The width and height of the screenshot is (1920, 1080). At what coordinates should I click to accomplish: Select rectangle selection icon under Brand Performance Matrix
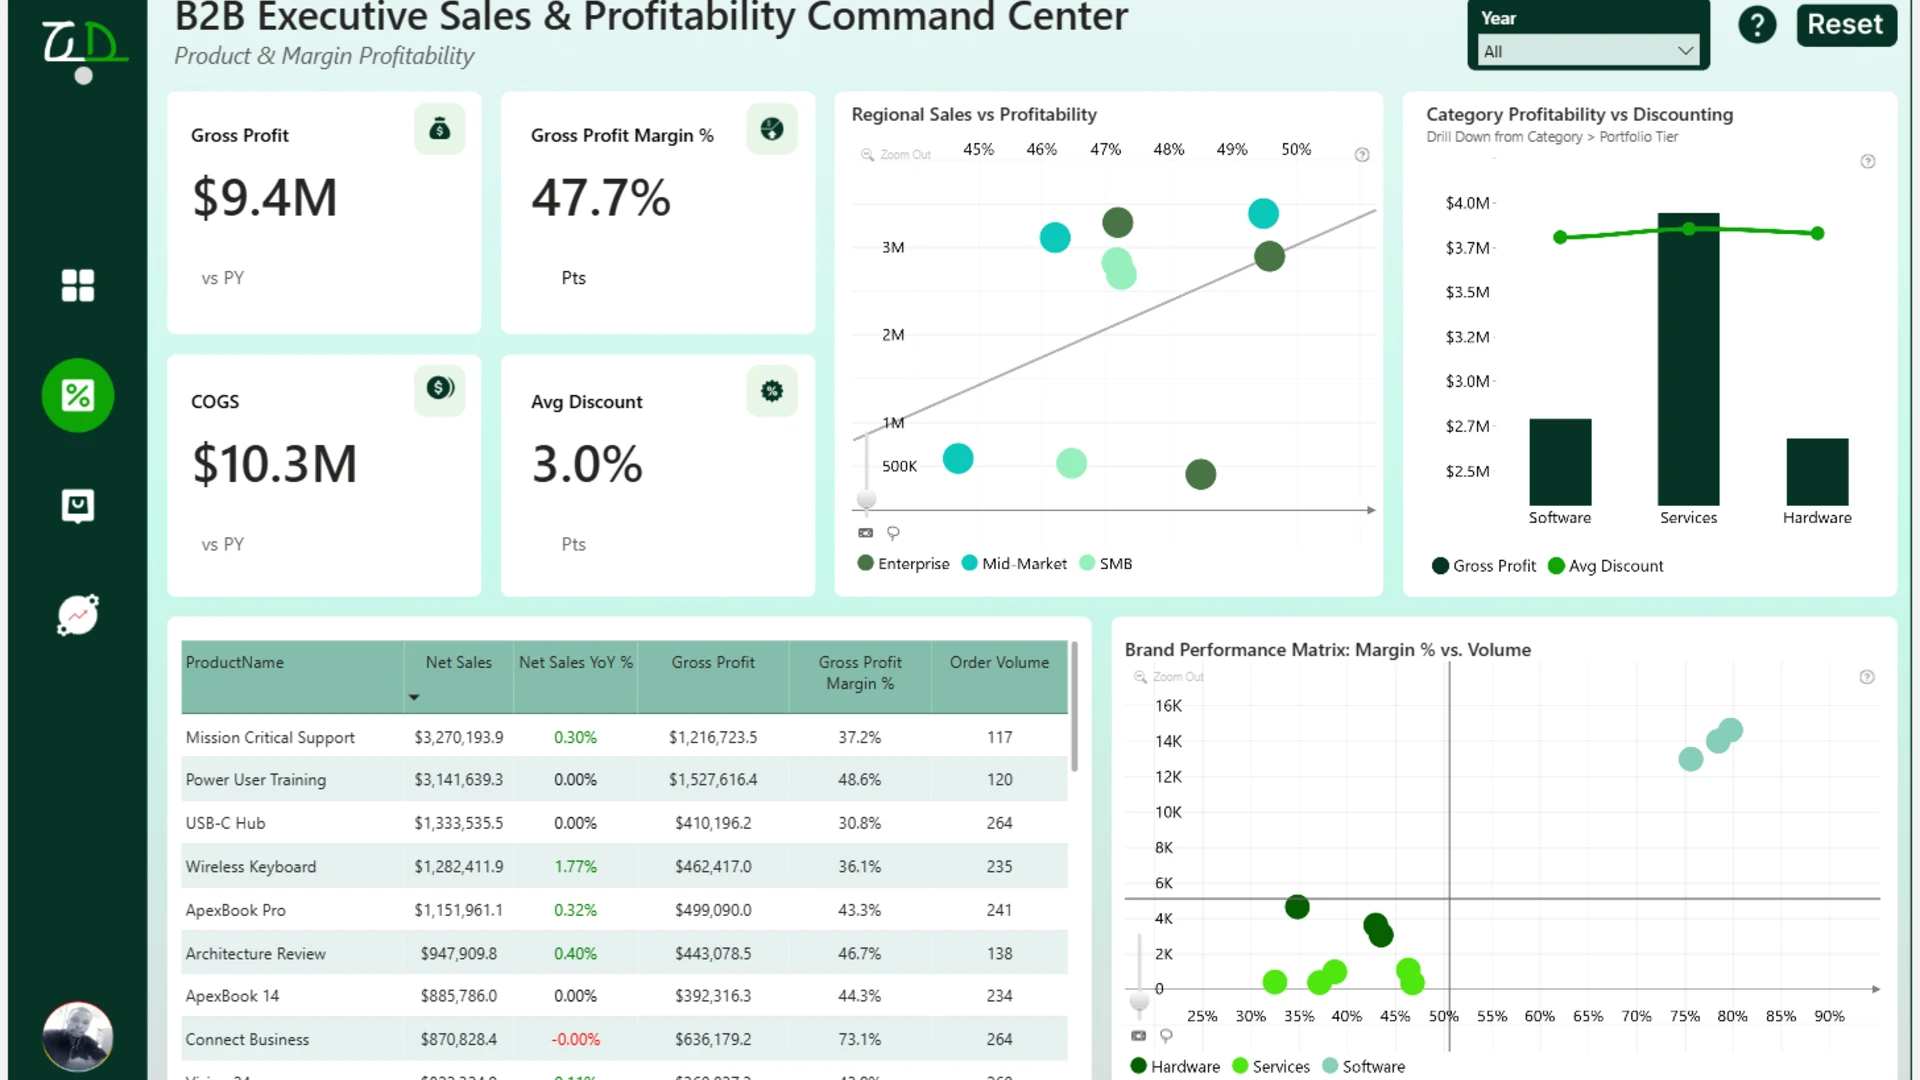[1138, 1036]
